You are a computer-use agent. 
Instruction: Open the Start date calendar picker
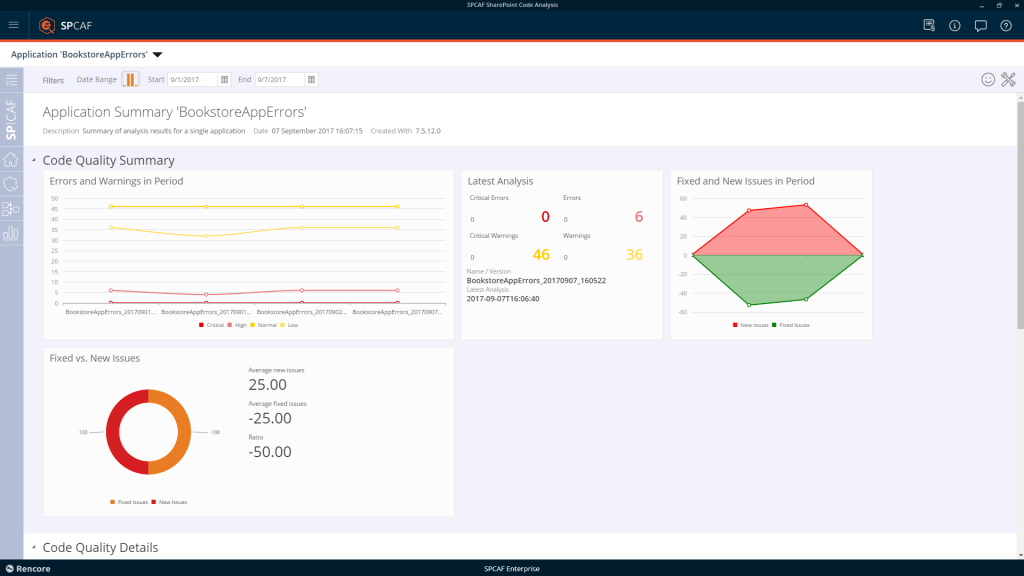click(224, 80)
